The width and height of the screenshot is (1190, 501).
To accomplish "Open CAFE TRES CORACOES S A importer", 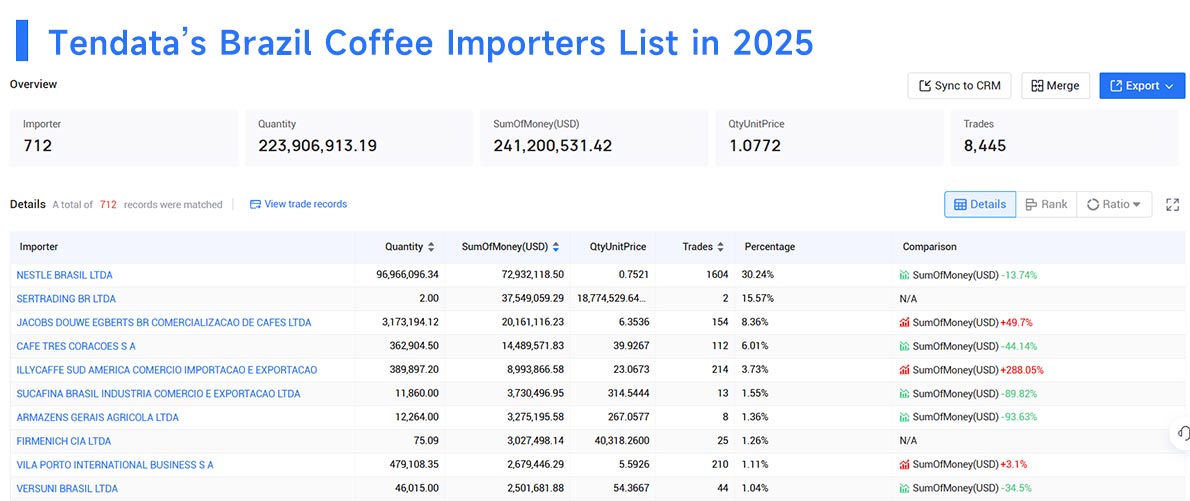I will click(x=76, y=346).
